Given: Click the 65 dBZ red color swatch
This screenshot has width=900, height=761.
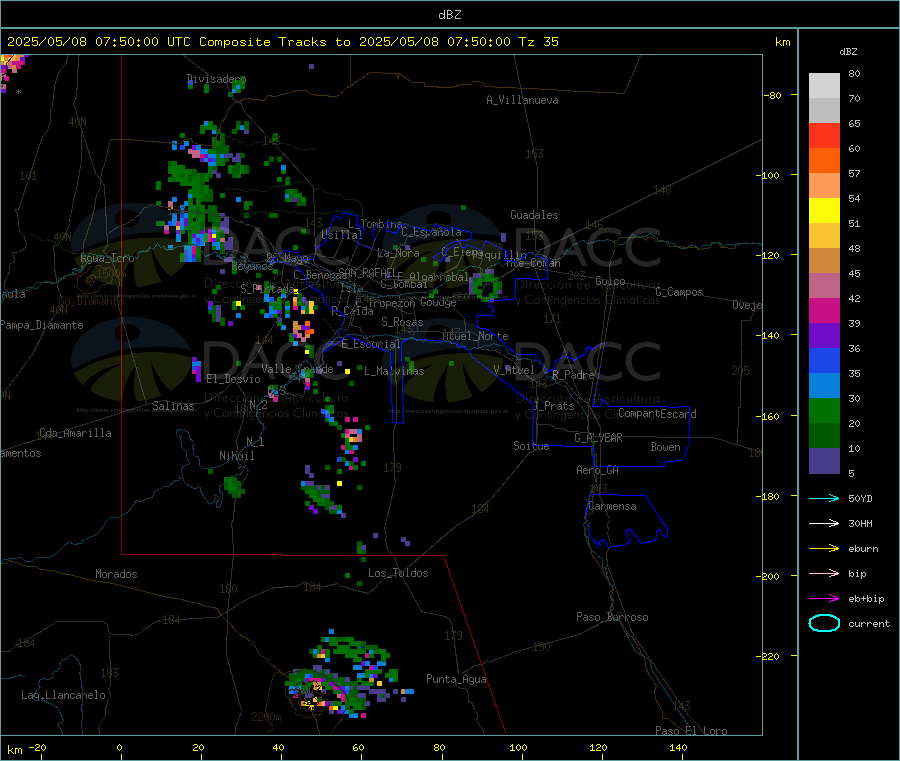Looking at the screenshot, I should [x=824, y=135].
